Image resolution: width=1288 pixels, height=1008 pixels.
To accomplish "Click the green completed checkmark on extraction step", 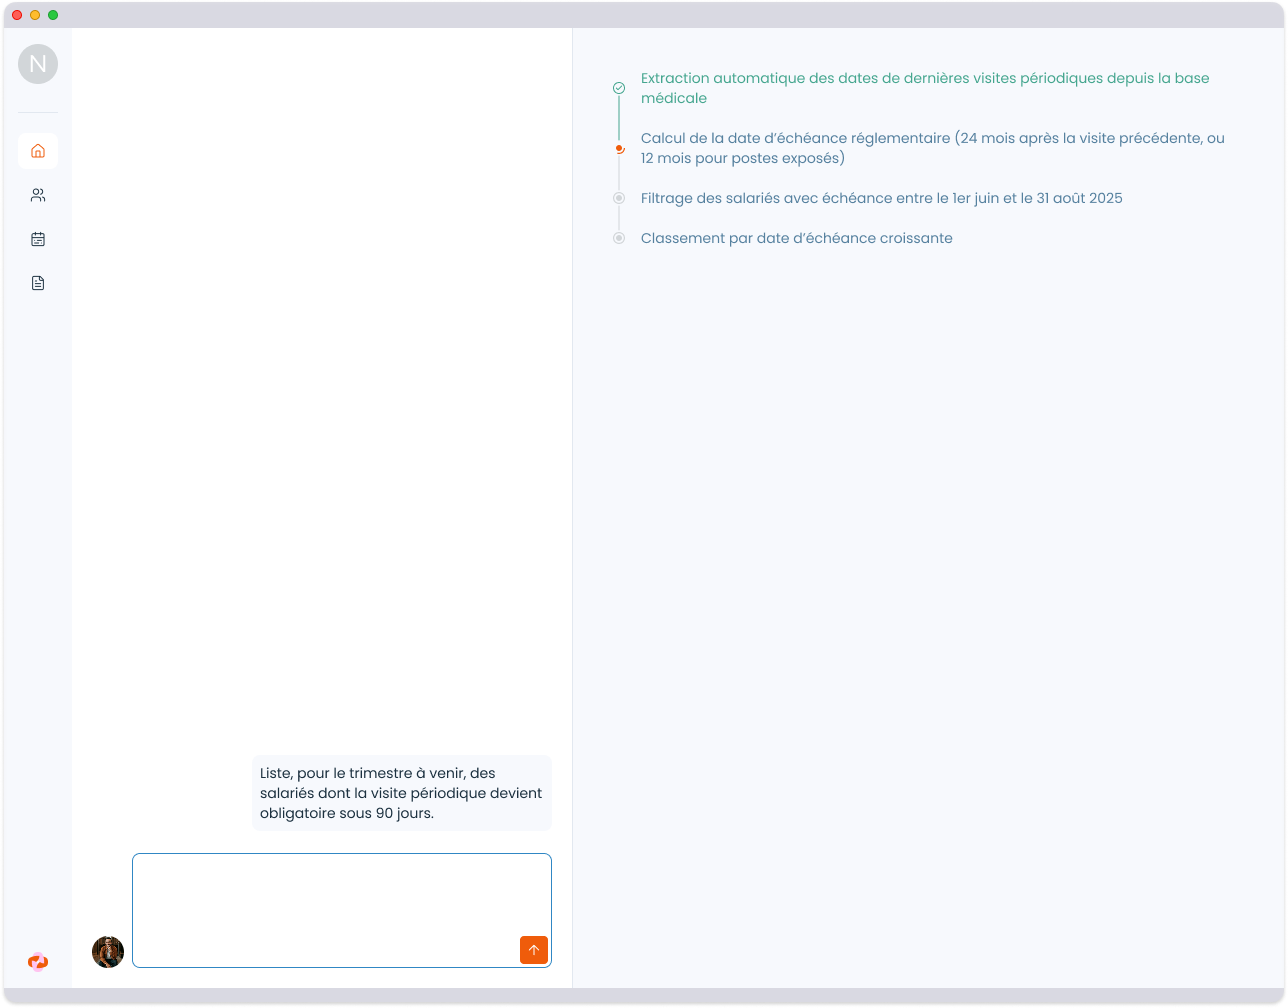I will click(x=619, y=88).
